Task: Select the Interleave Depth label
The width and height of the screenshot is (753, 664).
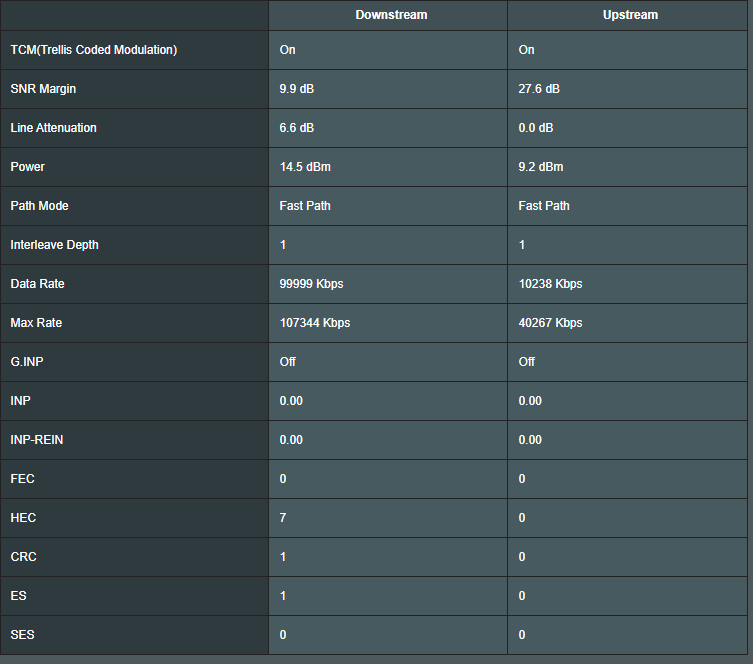Action: click(x=54, y=245)
